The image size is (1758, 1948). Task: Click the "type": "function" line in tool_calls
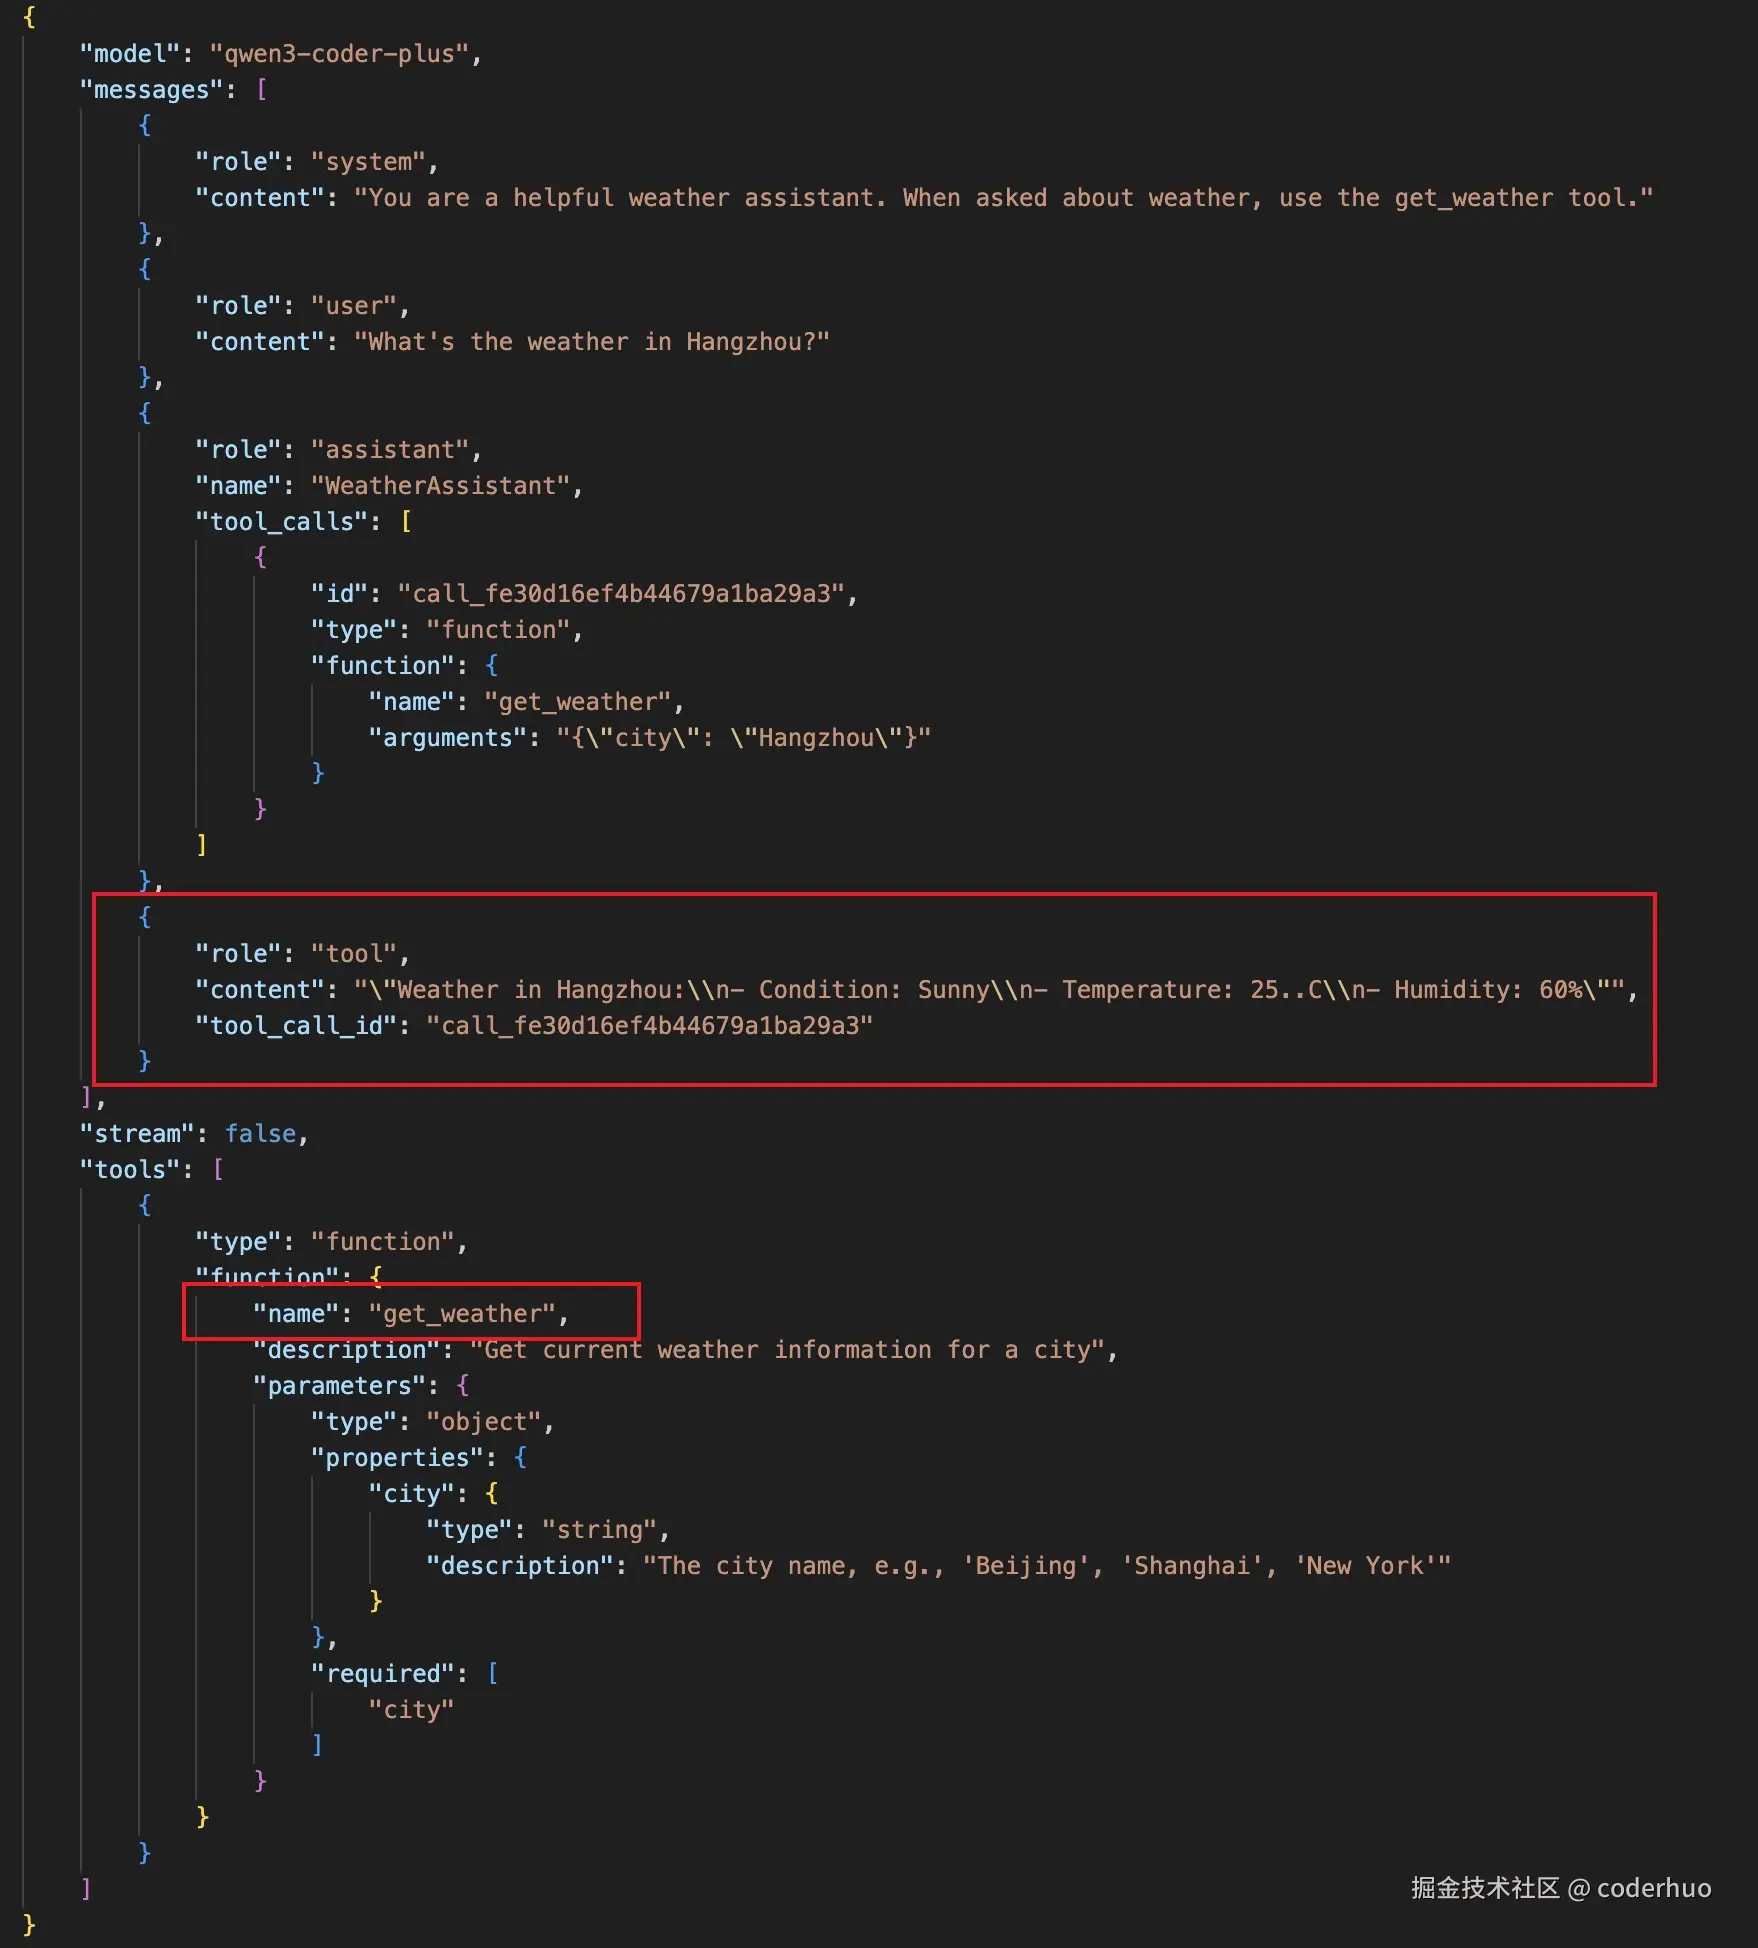tap(446, 630)
